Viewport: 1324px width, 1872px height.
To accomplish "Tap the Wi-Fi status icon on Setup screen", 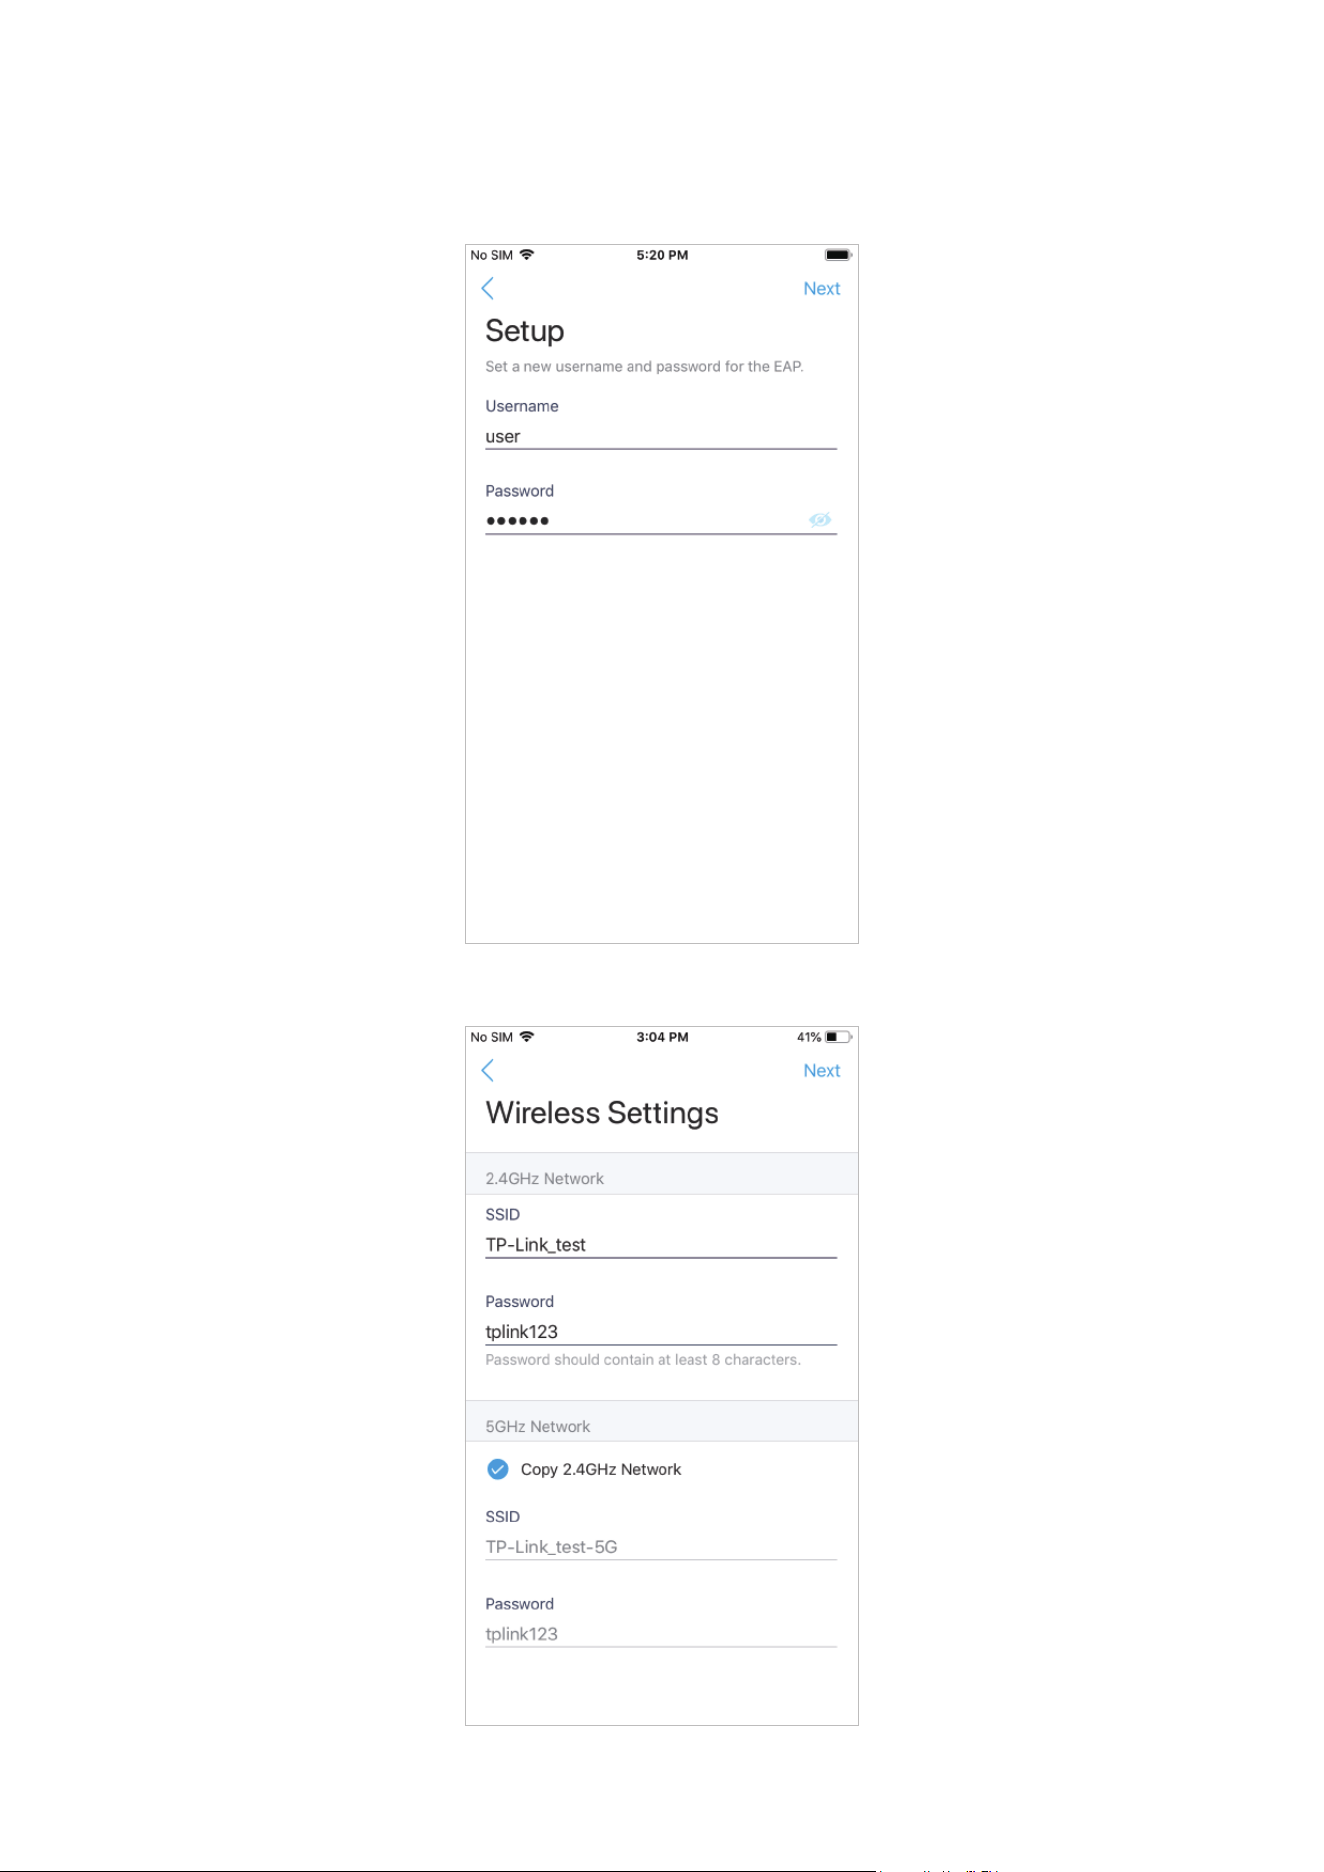I will (527, 255).
